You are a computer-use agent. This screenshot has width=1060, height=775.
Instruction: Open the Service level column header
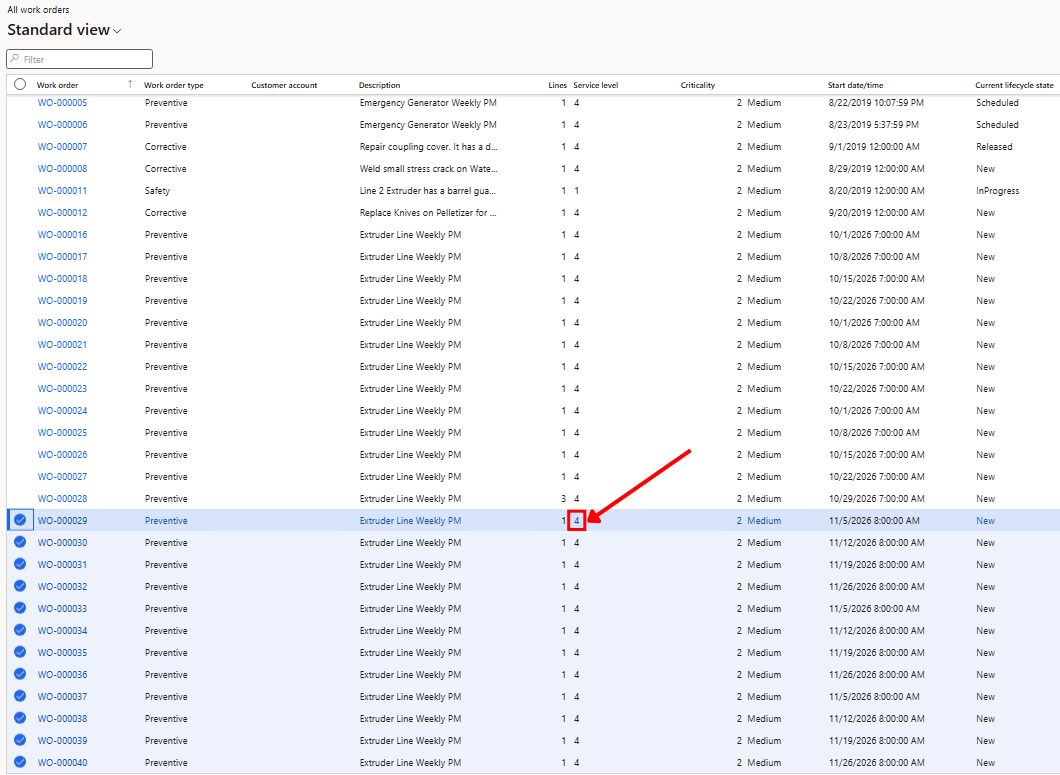[596, 85]
